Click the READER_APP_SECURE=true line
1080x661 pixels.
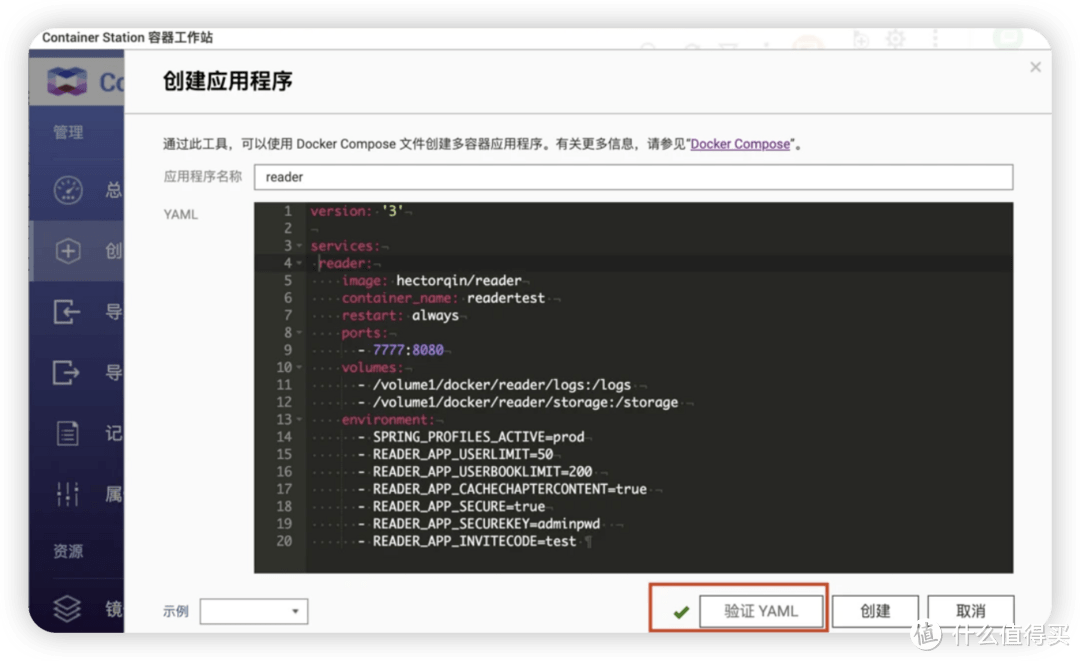[x=459, y=507]
